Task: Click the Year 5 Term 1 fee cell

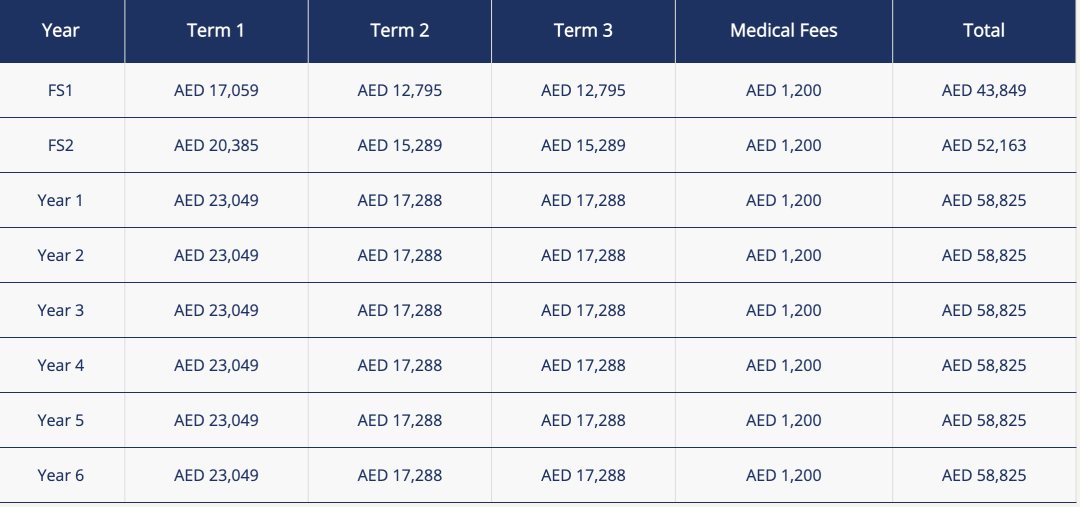Action: [x=216, y=420]
